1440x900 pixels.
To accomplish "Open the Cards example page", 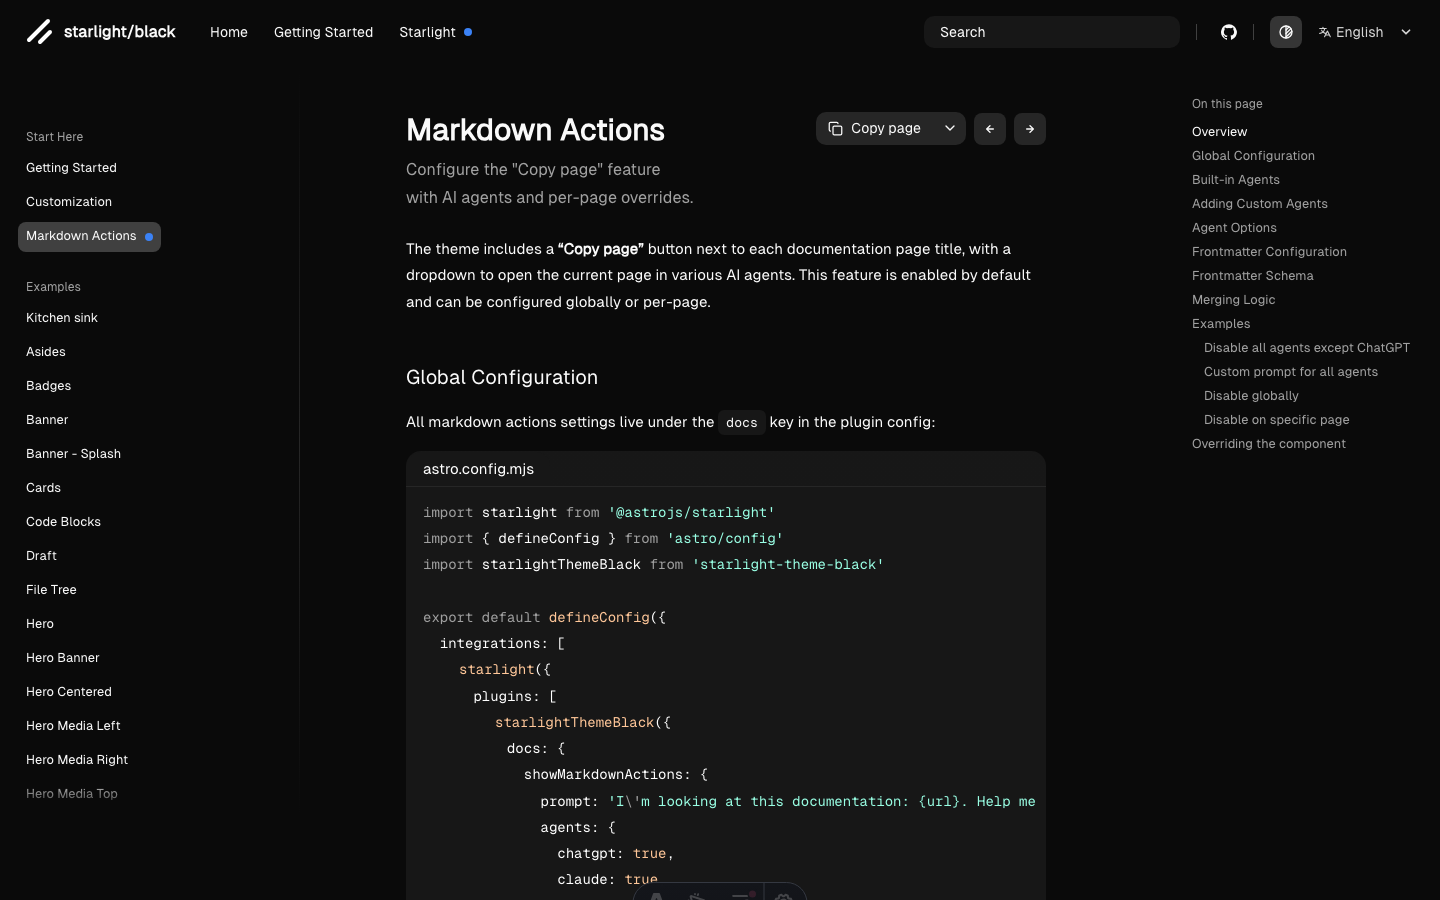I will 43,488.
